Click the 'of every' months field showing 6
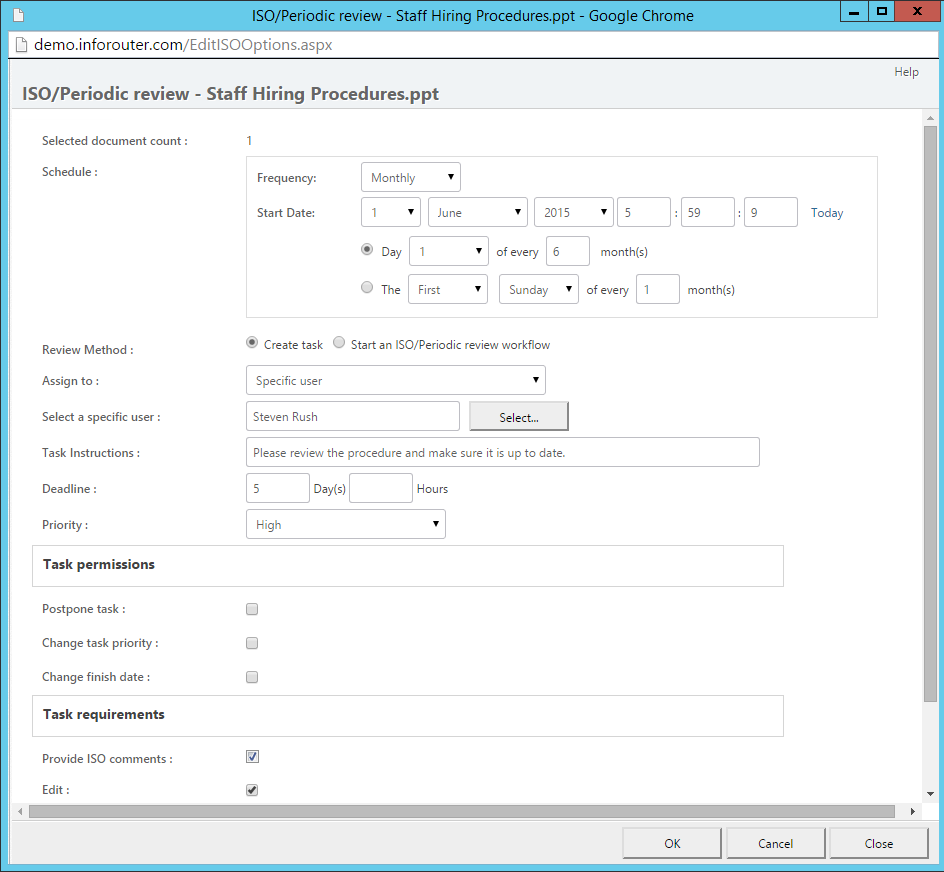The height and width of the screenshot is (872, 944). [567, 251]
